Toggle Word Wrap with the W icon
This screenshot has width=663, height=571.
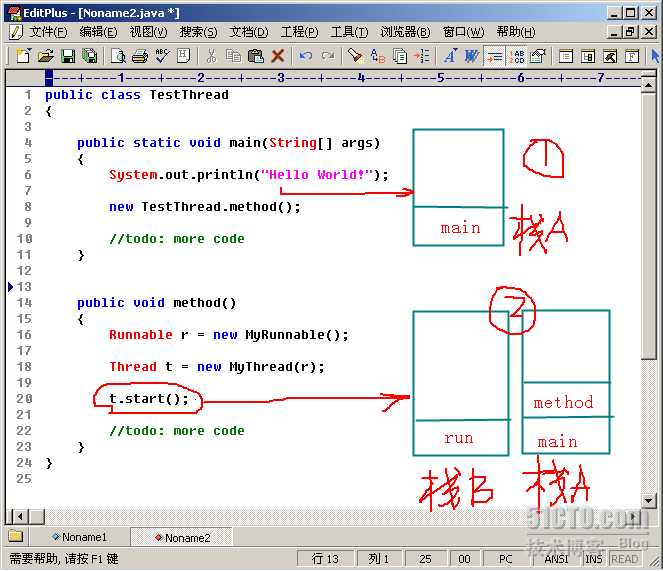[472, 56]
